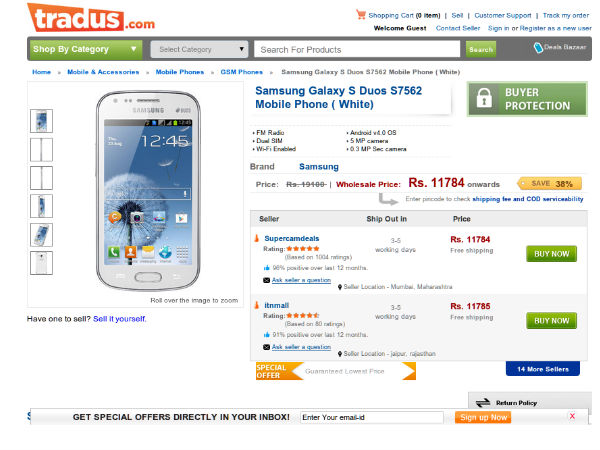
Task: Expand the Shop By Category menu
Action: coord(85,48)
